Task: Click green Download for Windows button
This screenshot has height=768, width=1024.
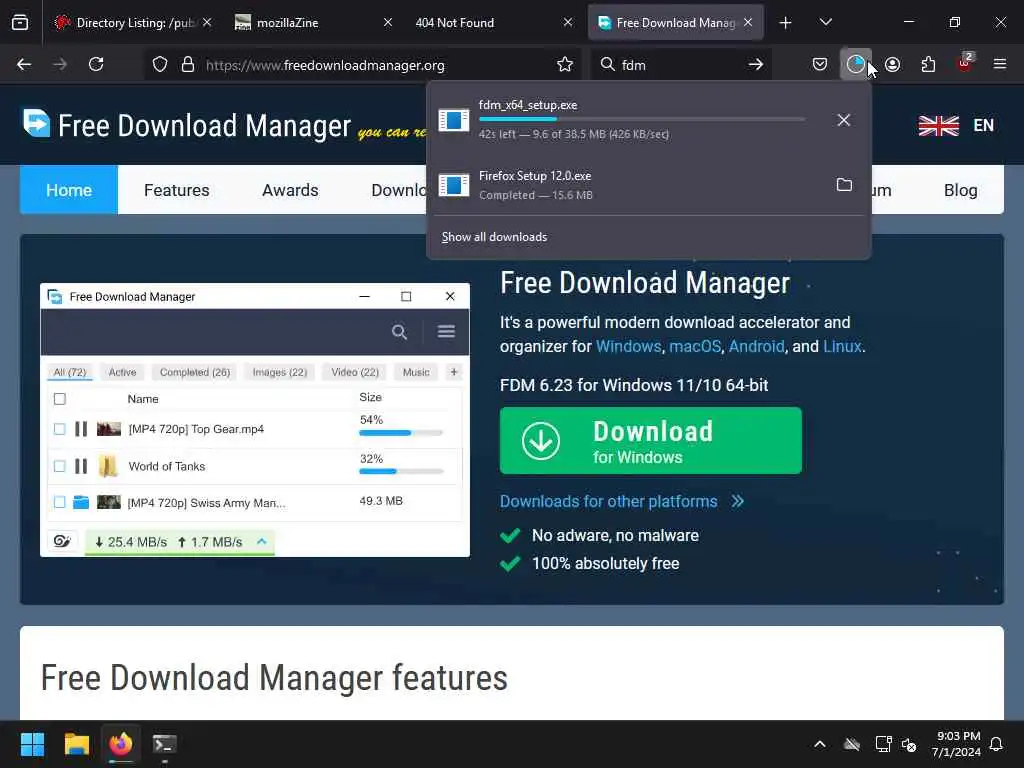Action: pos(650,441)
